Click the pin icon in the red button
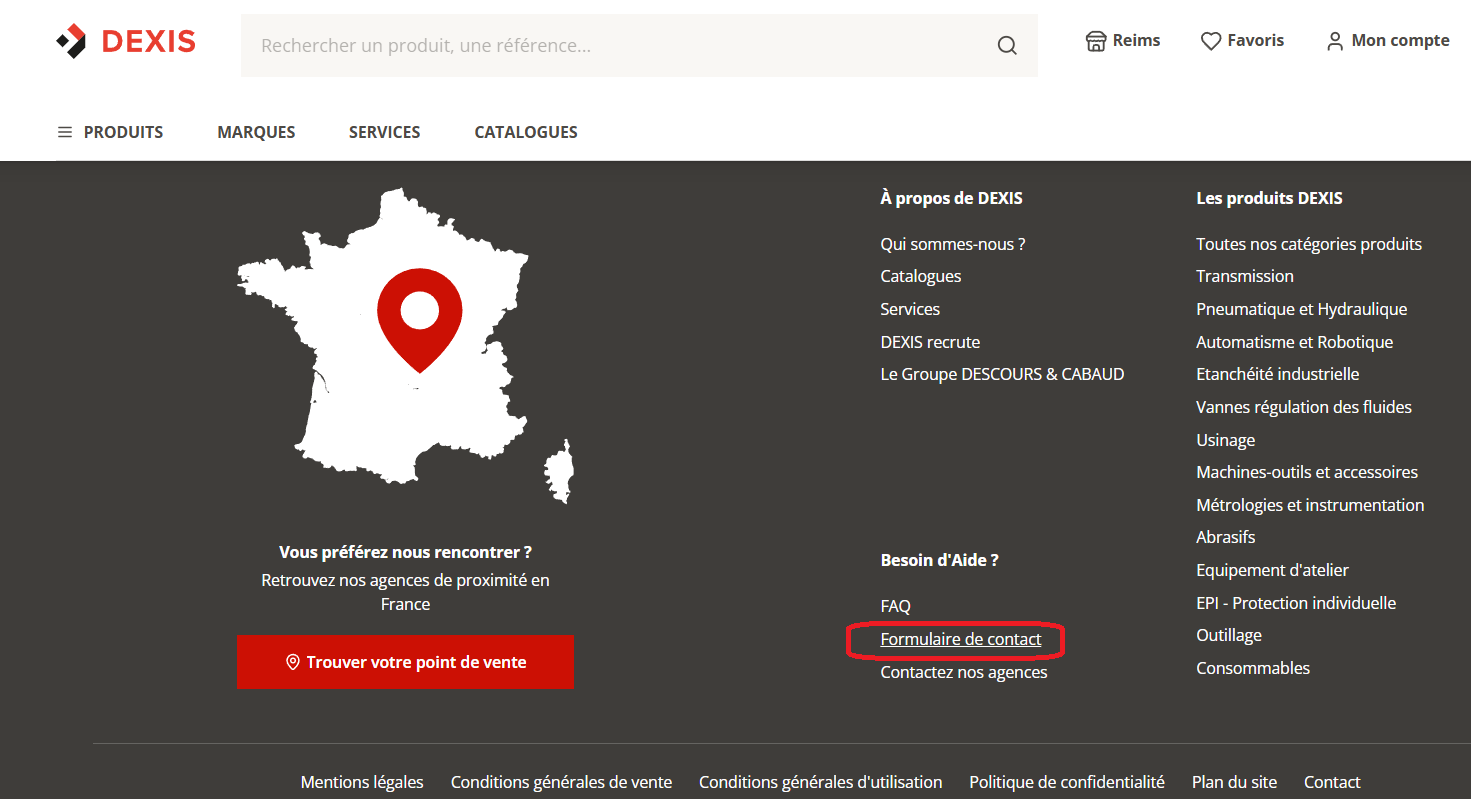Viewport: 1471px width, 799px height. 293,662
